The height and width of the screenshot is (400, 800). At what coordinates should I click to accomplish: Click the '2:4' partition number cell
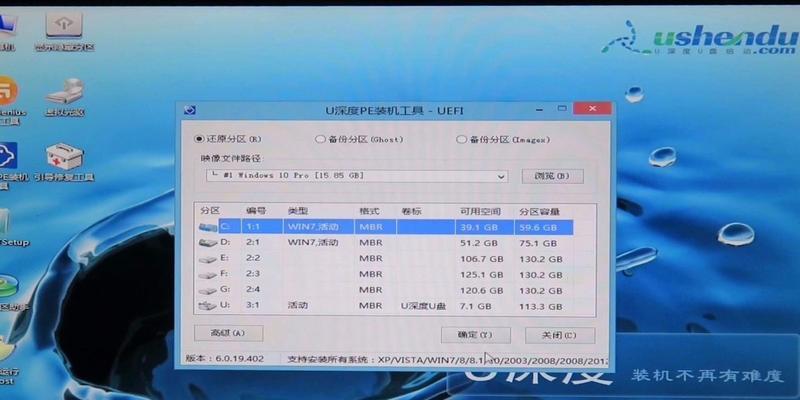pyautogui.click(x=253, y=290)
